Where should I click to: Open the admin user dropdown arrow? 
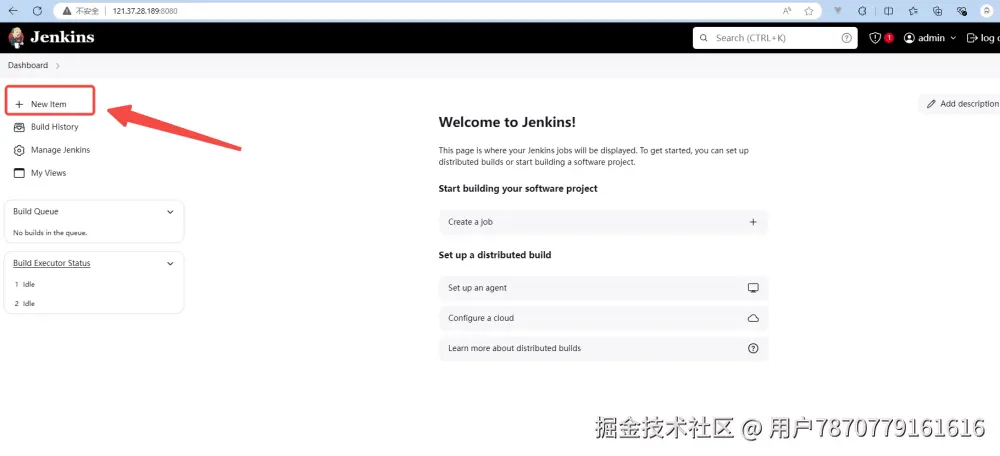(953, 38)
